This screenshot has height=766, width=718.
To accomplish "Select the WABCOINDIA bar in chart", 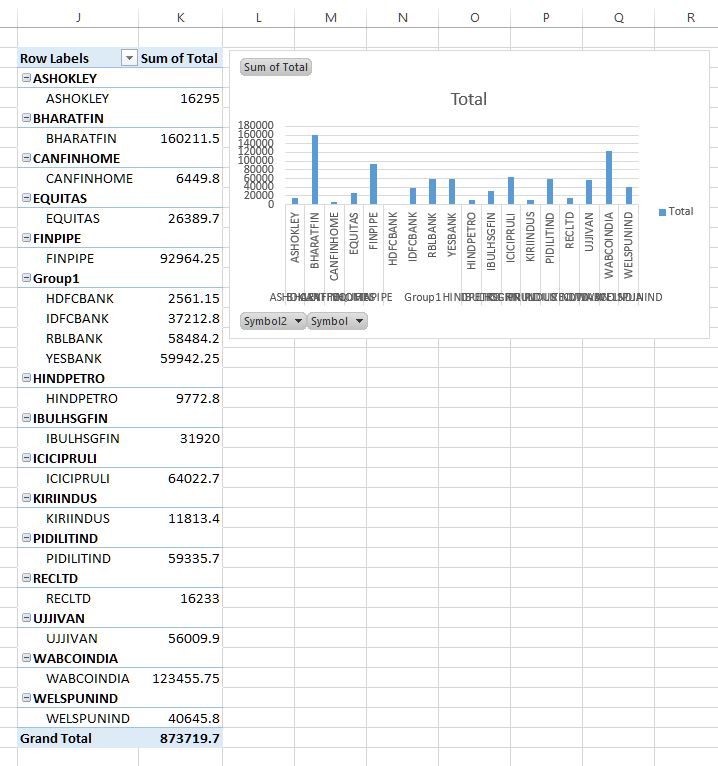I will pyautogui.click(x=609, y=177).
